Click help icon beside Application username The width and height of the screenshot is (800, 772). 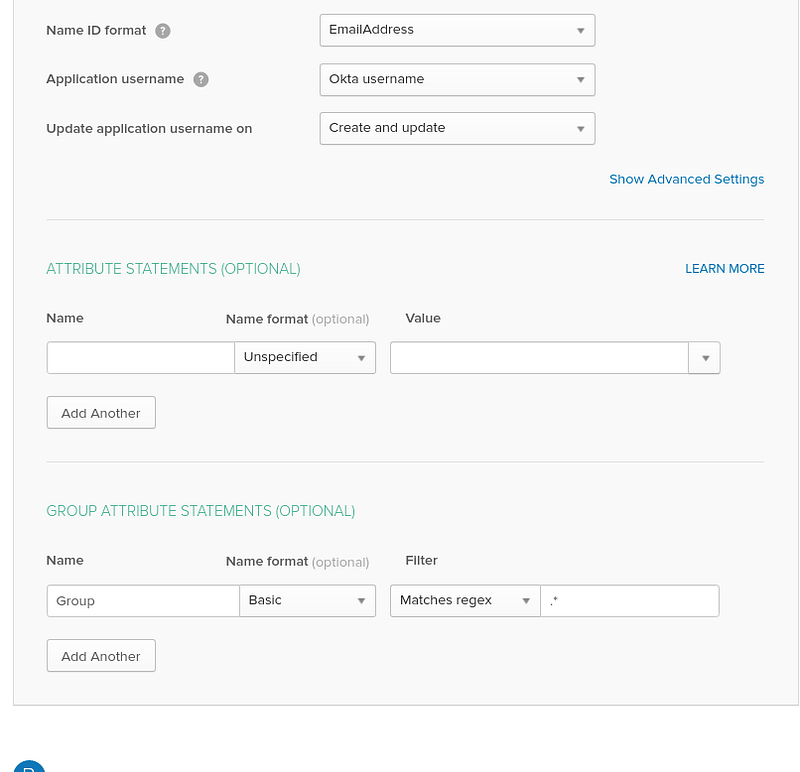[201, 80]
